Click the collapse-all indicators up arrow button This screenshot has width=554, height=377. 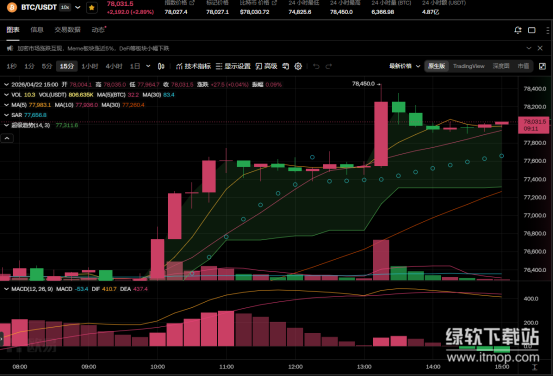pyautogui.click(x=7, y=138)
